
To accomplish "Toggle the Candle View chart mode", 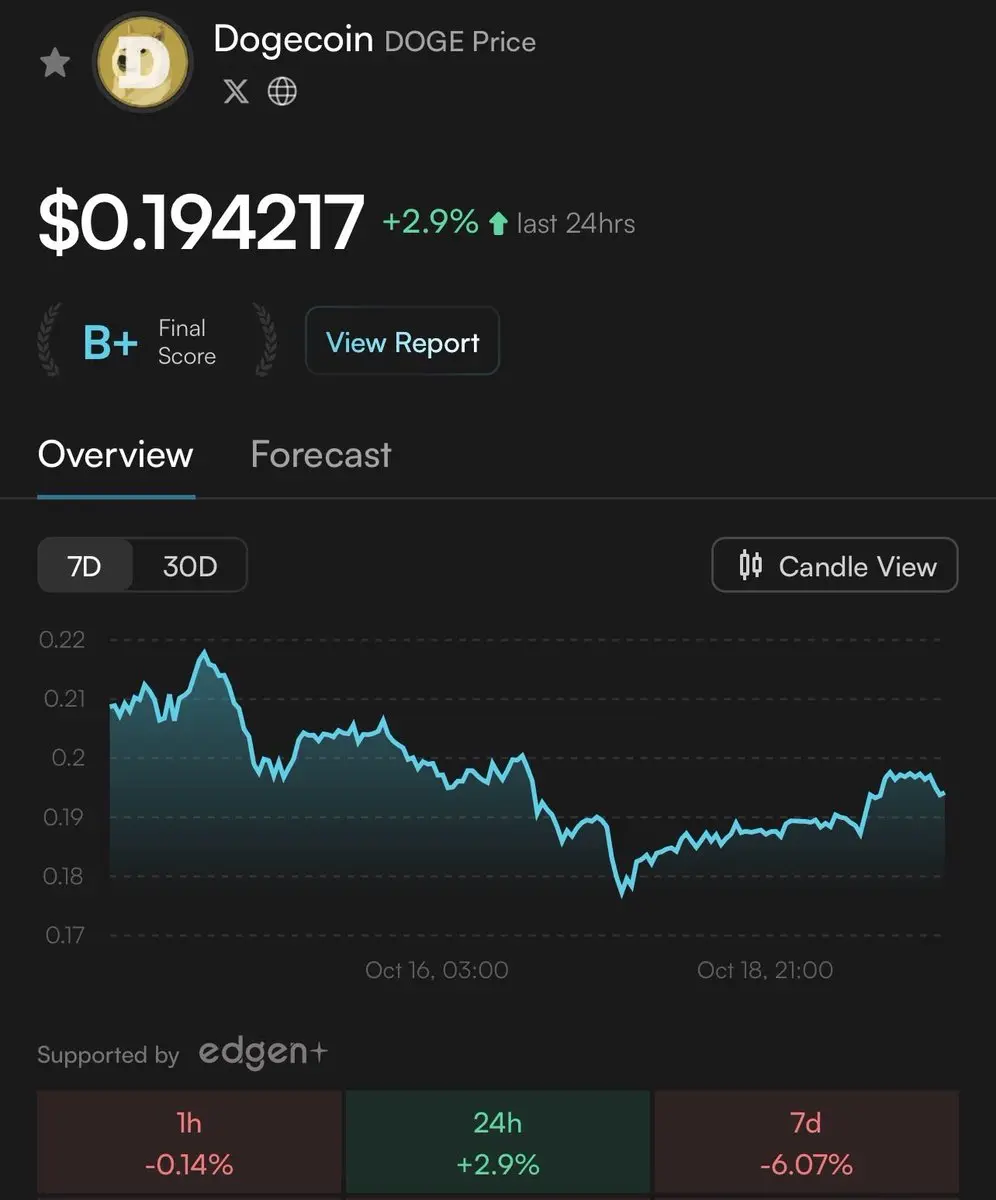I will [835, 566].
